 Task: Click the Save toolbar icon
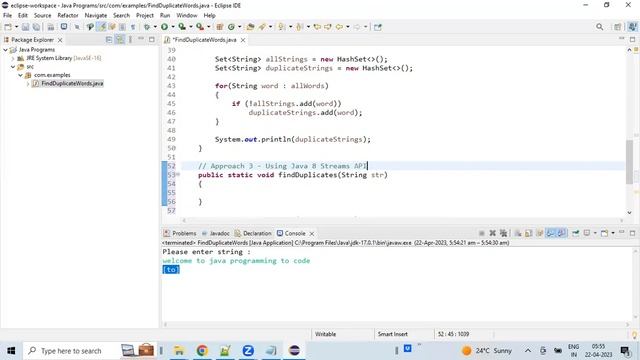point(25,27)
